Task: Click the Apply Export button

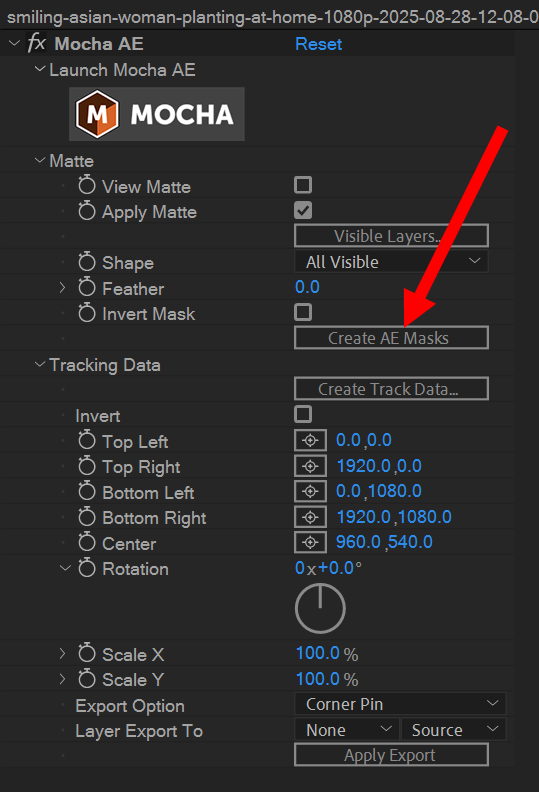Action: pyautogui.click(x=391, y=755)
